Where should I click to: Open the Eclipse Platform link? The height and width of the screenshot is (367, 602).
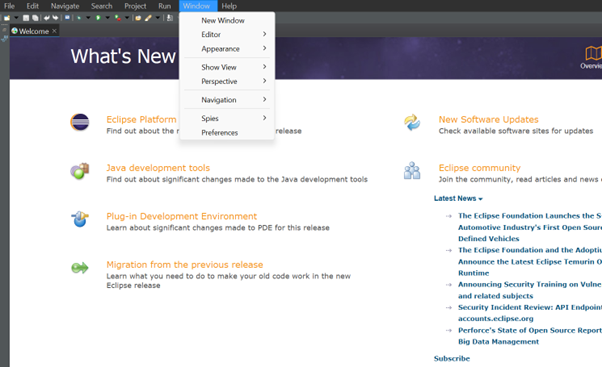point(141,119)
